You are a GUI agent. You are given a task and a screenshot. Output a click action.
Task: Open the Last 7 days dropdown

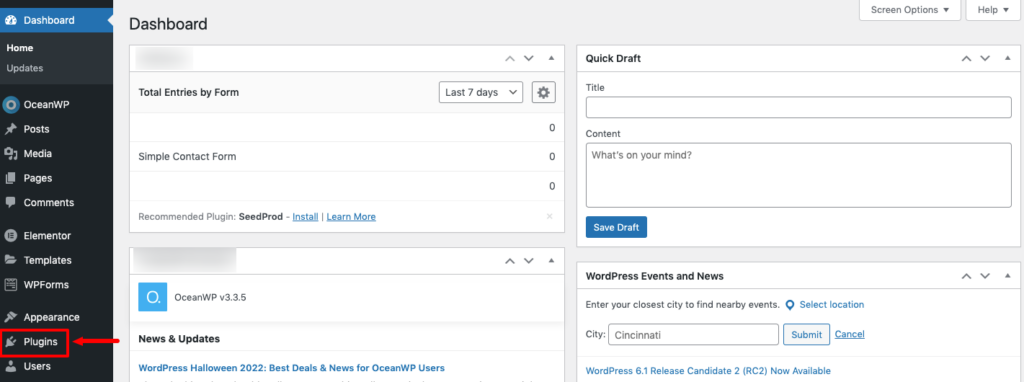(481, 93)
